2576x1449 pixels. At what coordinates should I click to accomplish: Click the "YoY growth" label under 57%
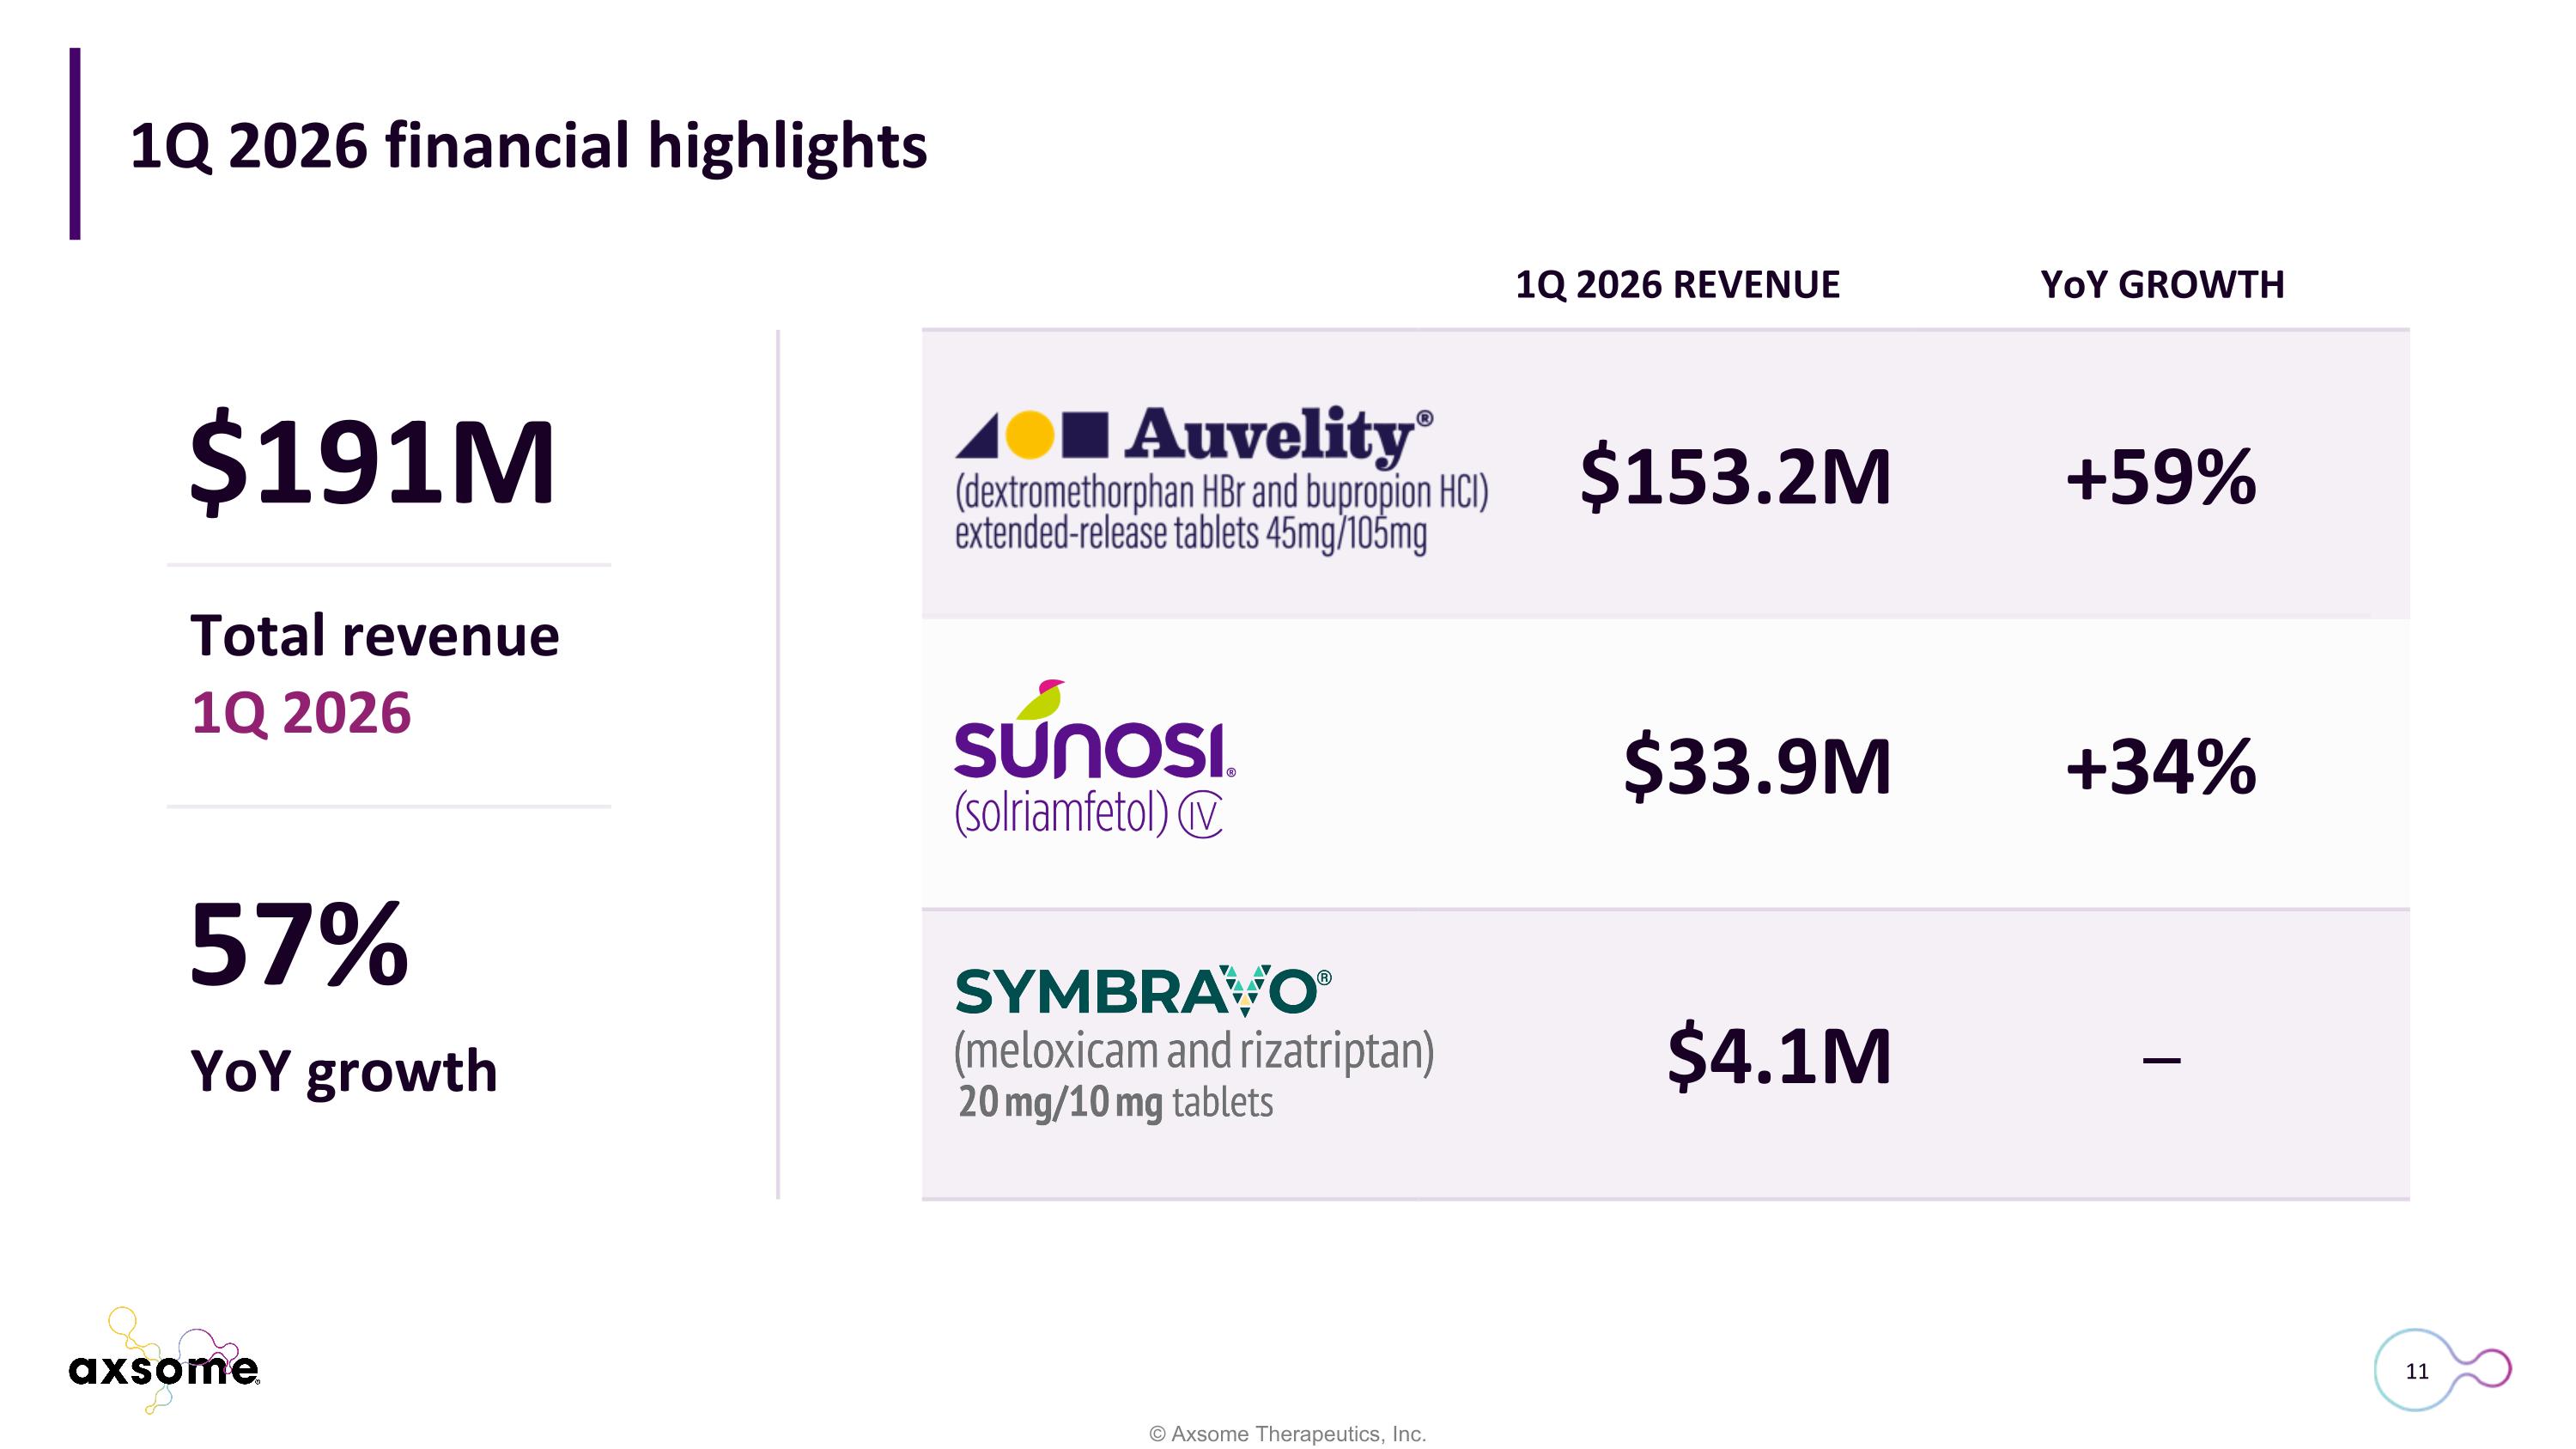tap(344, 1072)
